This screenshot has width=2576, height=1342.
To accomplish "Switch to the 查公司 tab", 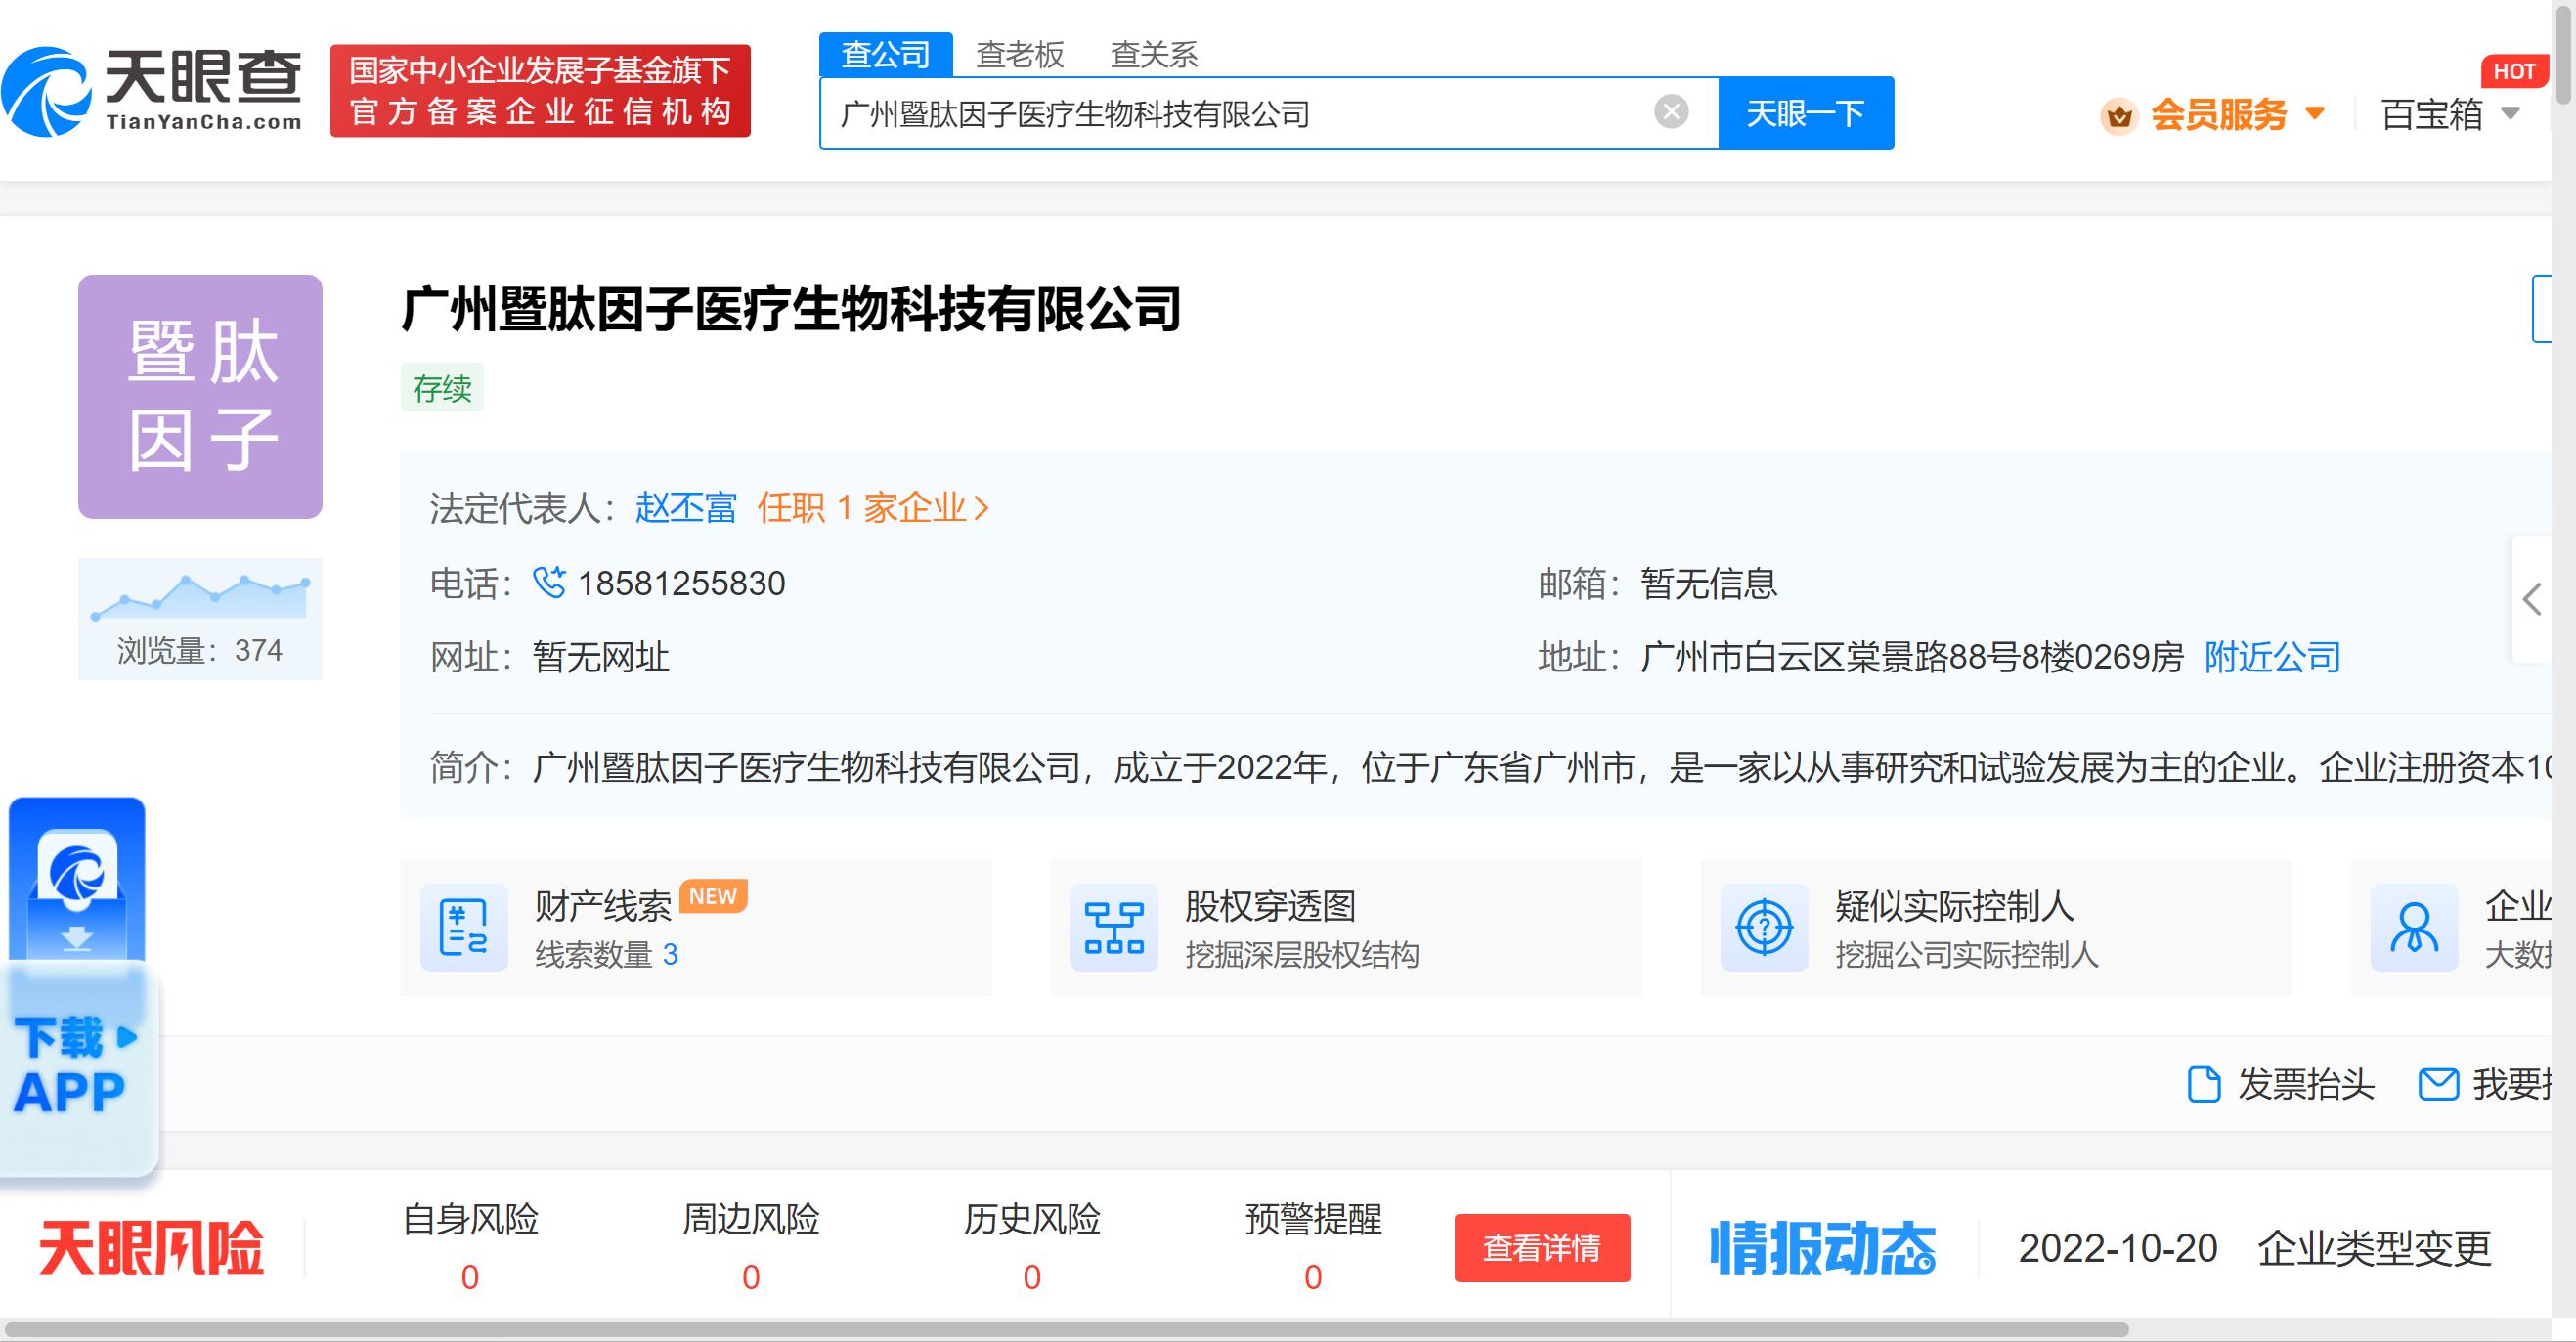I will [x=886, y=54].
